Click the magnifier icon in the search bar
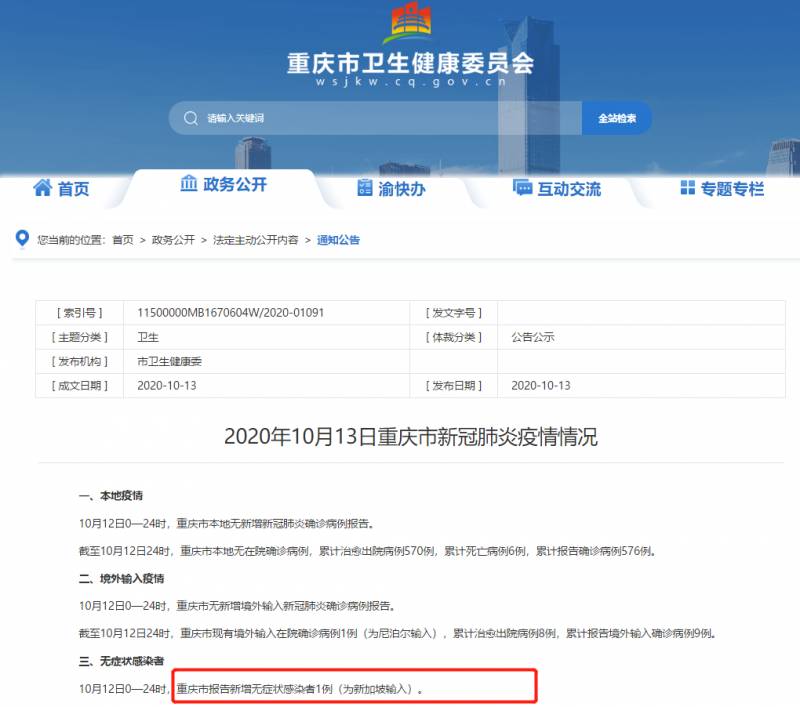The width and height of the screenshot is (800, 707). (187, 118)
